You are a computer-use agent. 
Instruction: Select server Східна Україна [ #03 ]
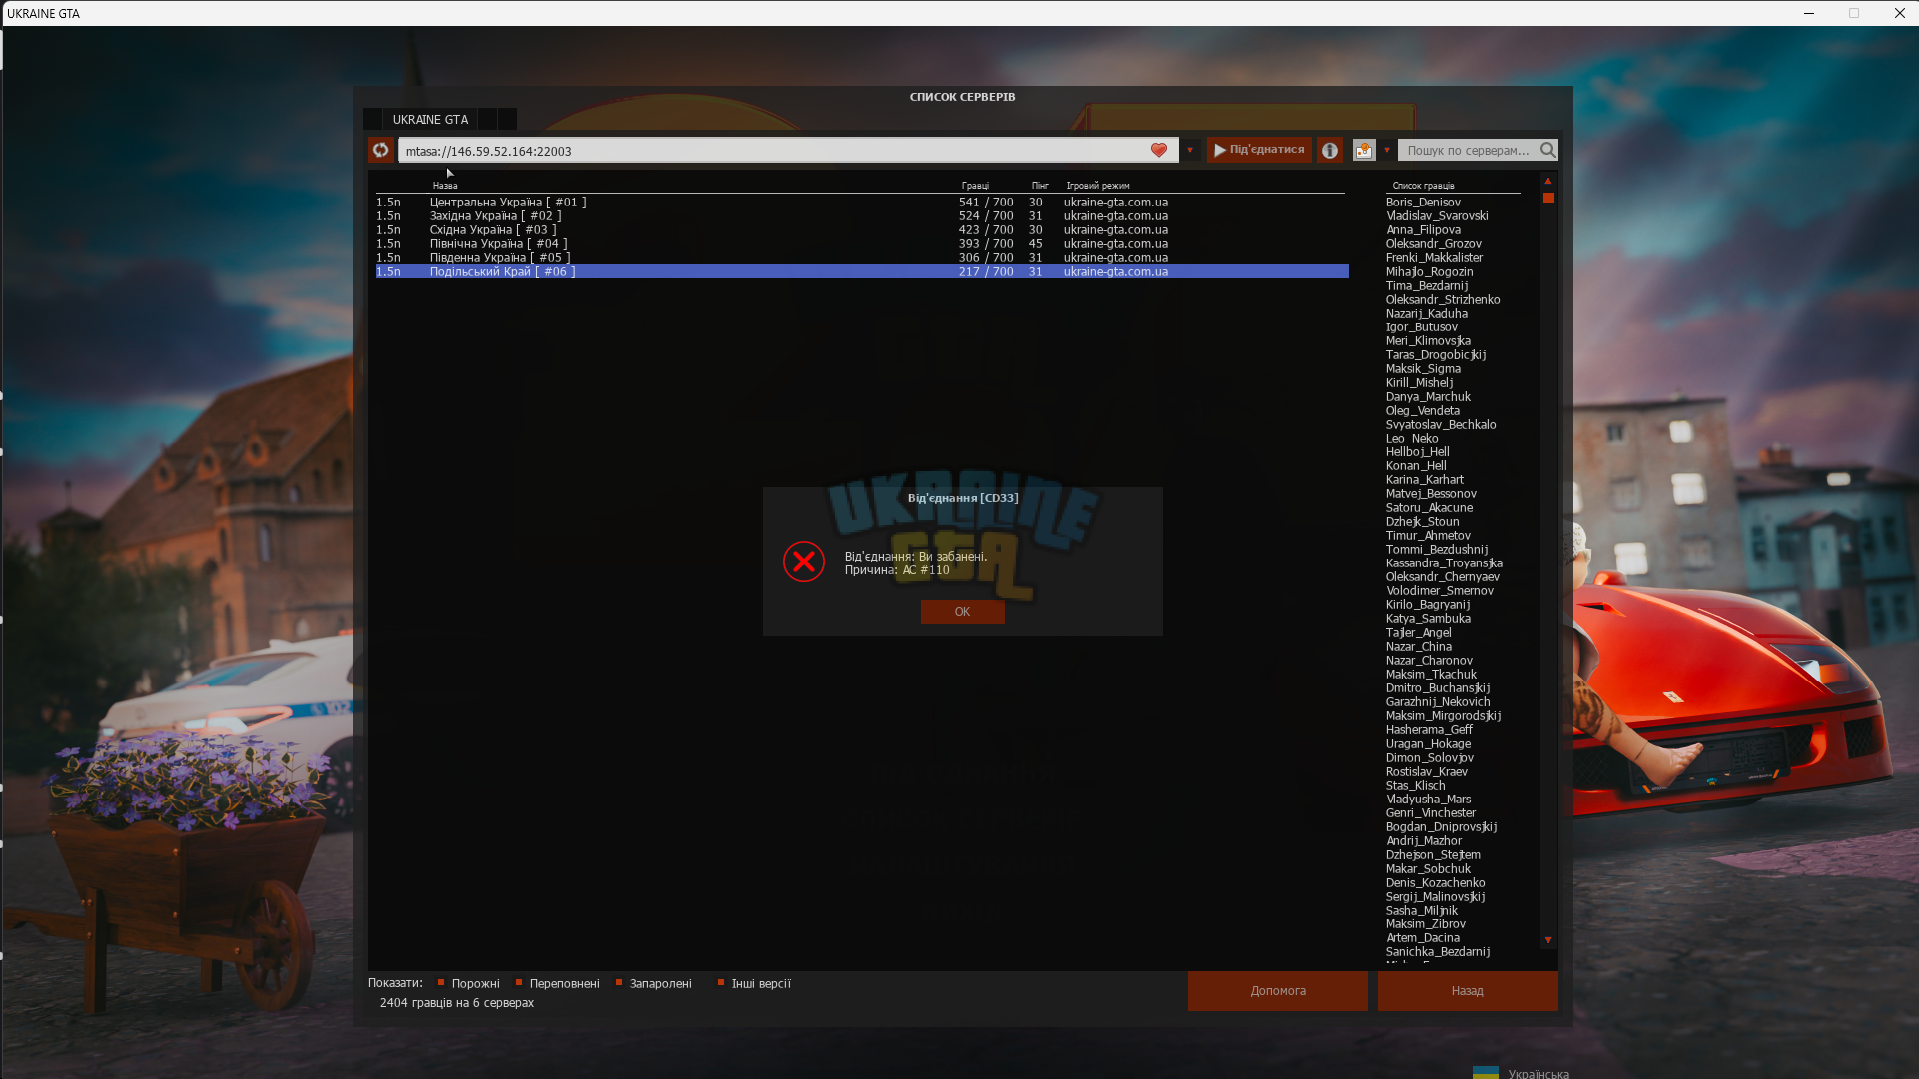pyautogui.click(x=862, y=230)
